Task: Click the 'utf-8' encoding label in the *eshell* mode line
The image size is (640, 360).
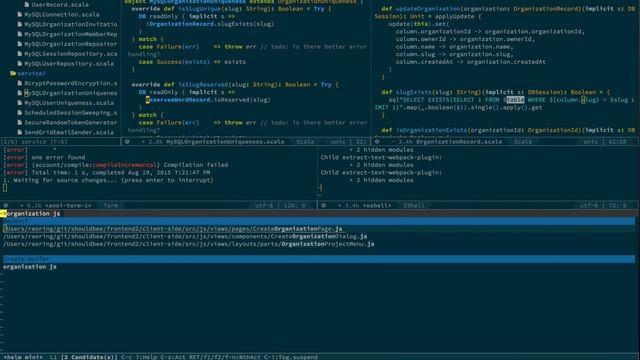Action: click(589, 205)
